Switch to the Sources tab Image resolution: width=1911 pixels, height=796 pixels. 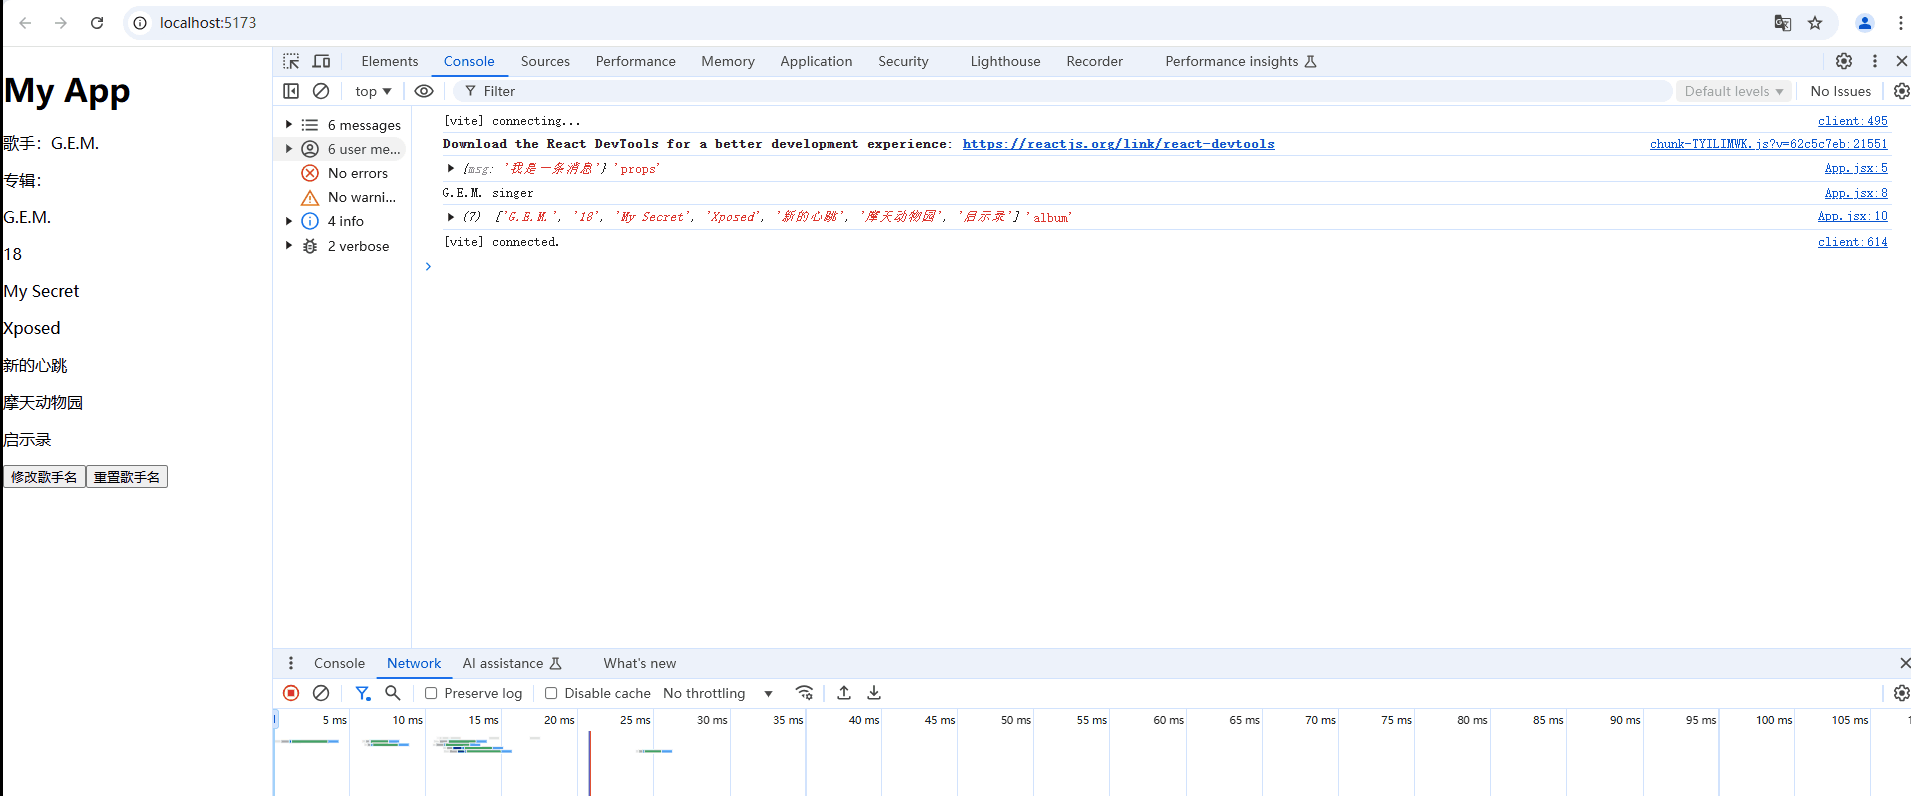click(545, 61)
